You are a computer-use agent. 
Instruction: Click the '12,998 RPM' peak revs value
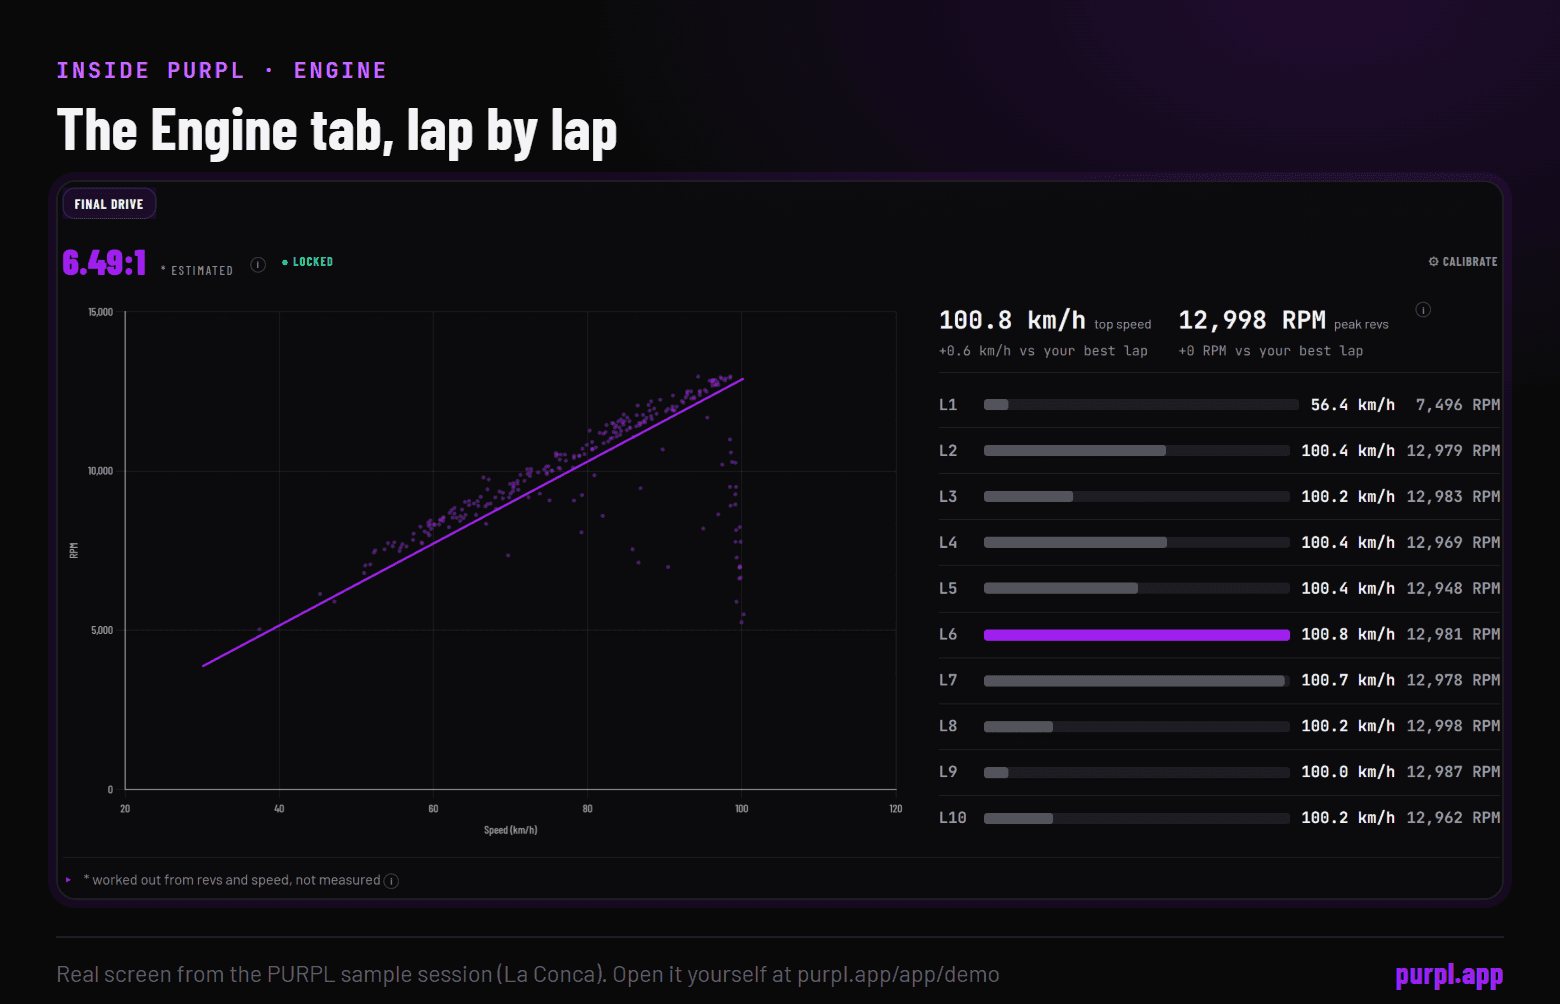(x=1252, y=320)
